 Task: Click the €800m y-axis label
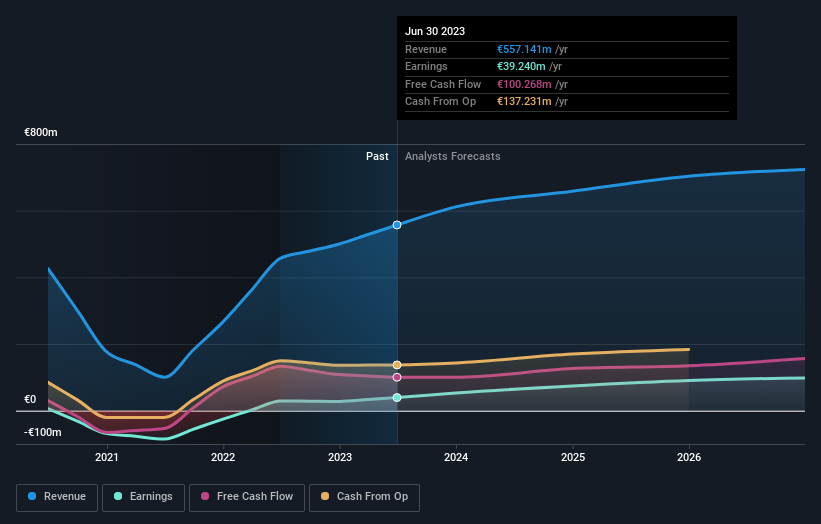[41, 132]
